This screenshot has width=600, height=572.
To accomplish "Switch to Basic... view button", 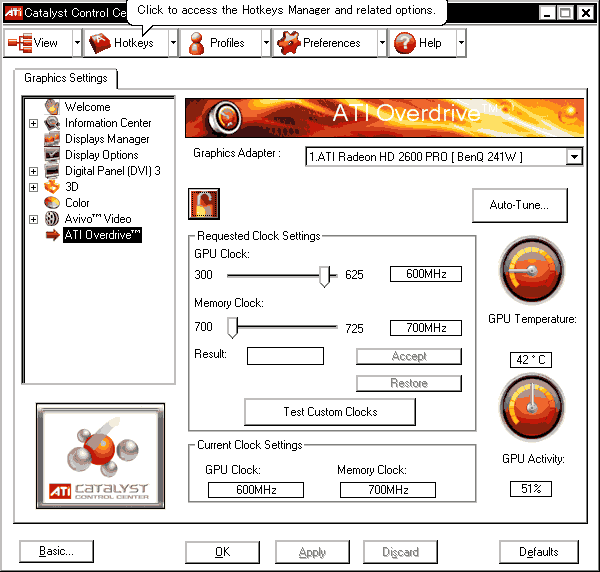I will pos(56,551).
